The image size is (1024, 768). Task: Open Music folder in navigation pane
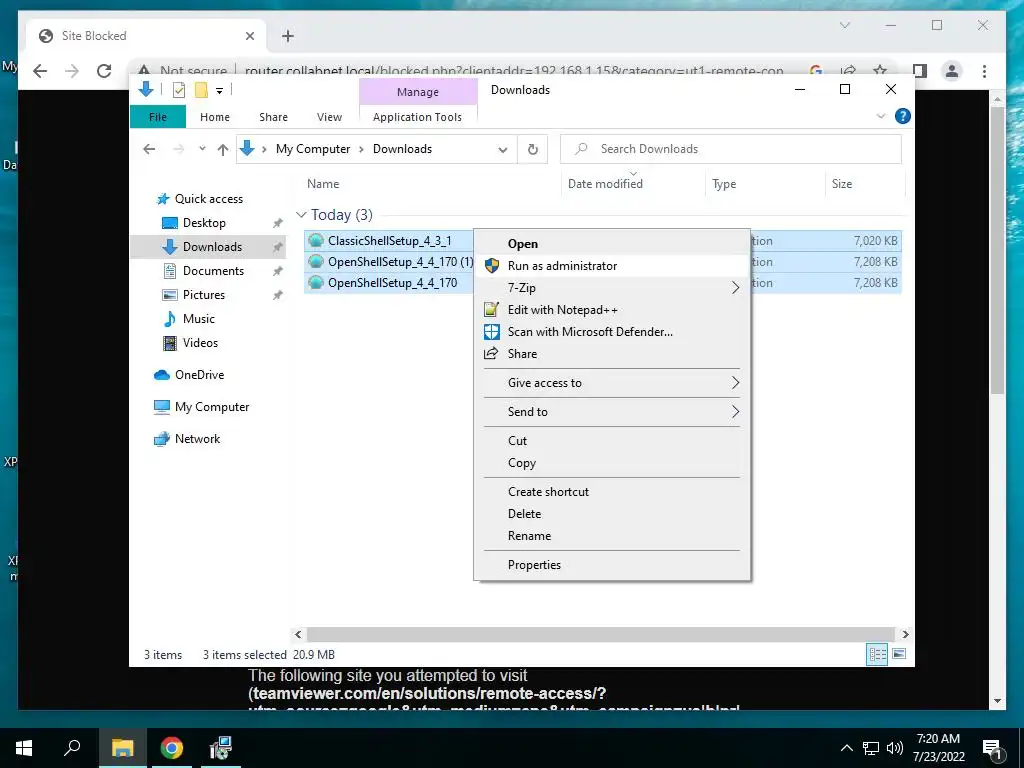pos(199,319)
